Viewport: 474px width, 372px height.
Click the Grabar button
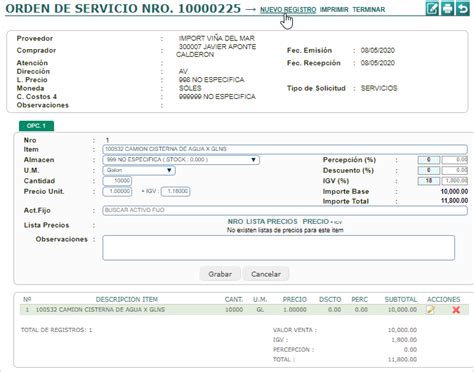[x=220, y=274]
